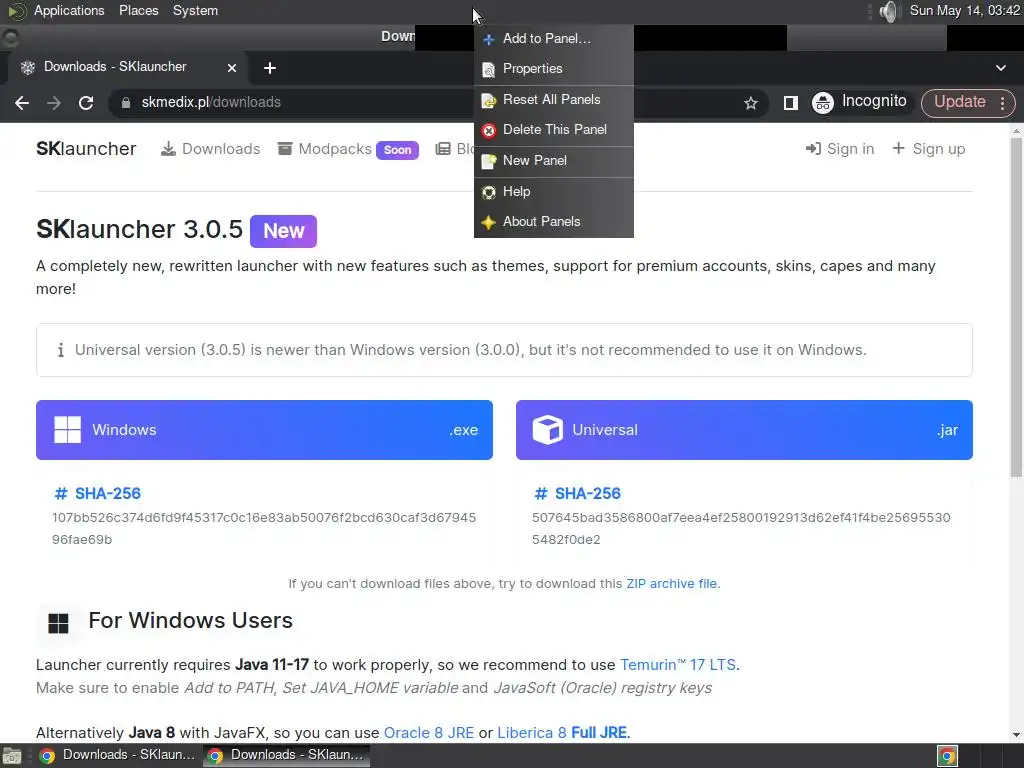Choose Reset All Panels
The width and height of the screenshot is (1024, 768).
pyautogui.click(x=554, y=100)
